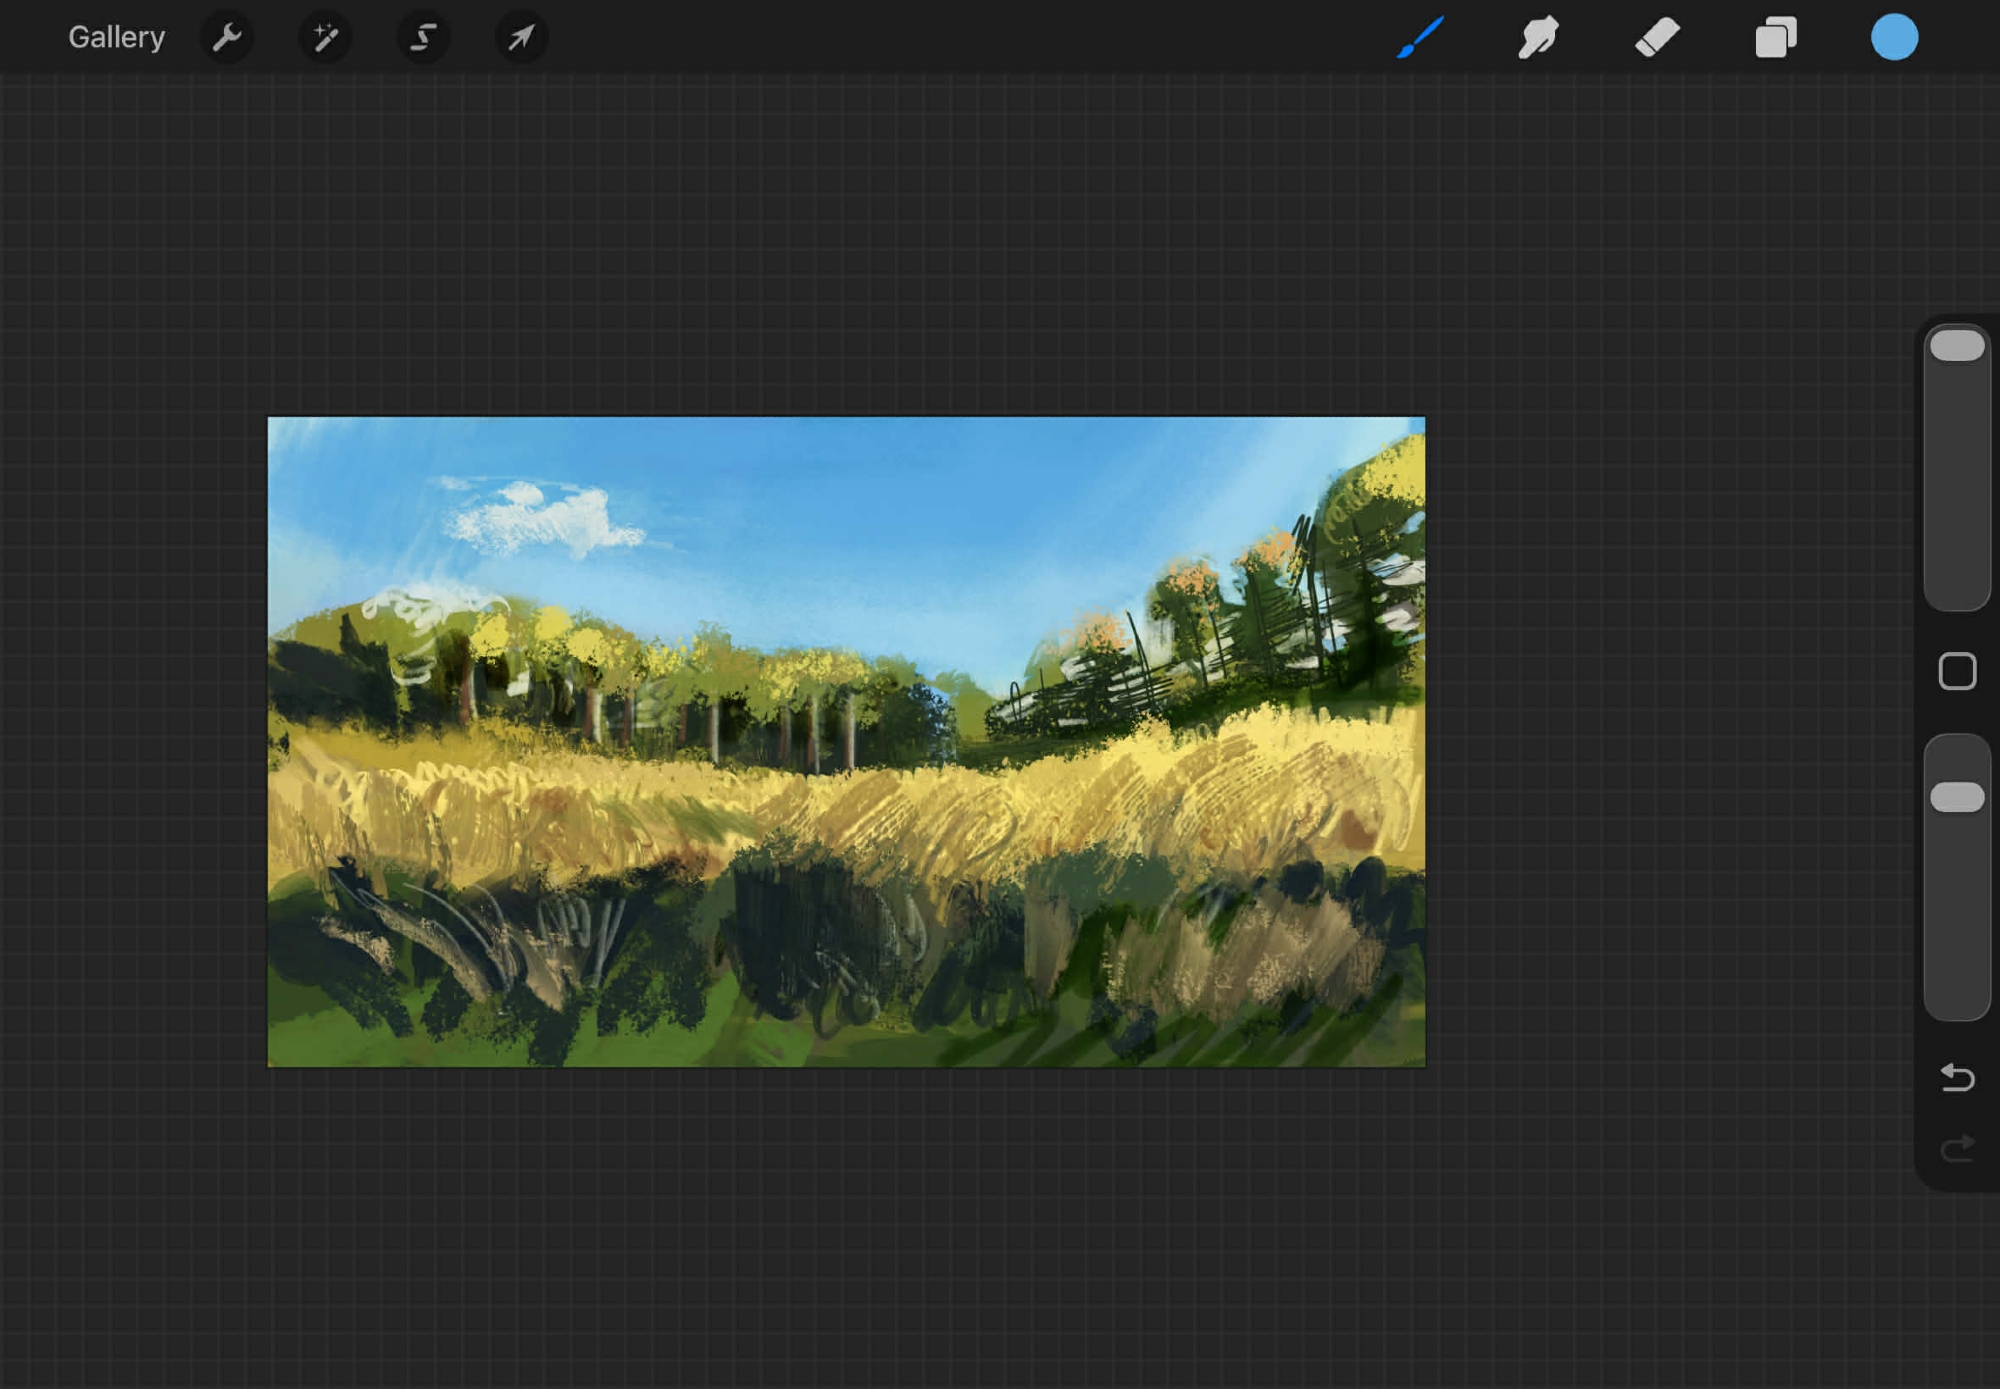The height and width of the screenshot is (1389, 2000).
Task: Return to the Gallery
Action: (x=116, y=38)
